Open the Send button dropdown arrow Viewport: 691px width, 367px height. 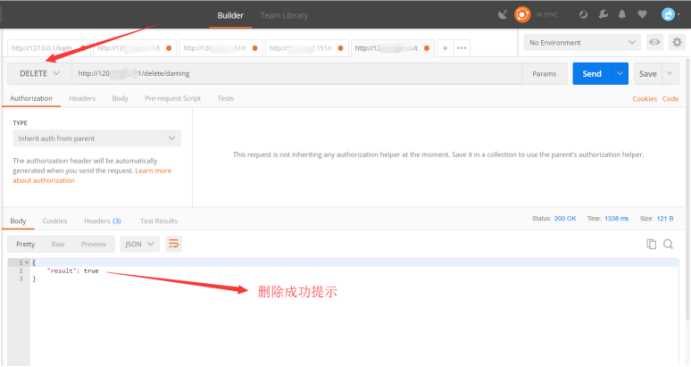pyautogui.click(x=620, y=74)
